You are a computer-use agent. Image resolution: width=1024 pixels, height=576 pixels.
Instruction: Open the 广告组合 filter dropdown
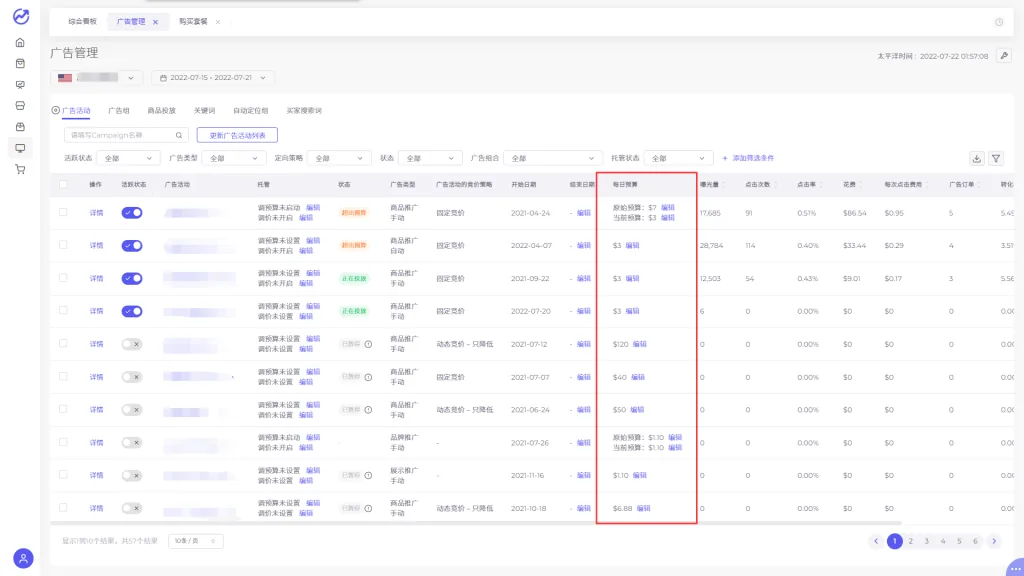pyautogui.click(x=552, y=158)
